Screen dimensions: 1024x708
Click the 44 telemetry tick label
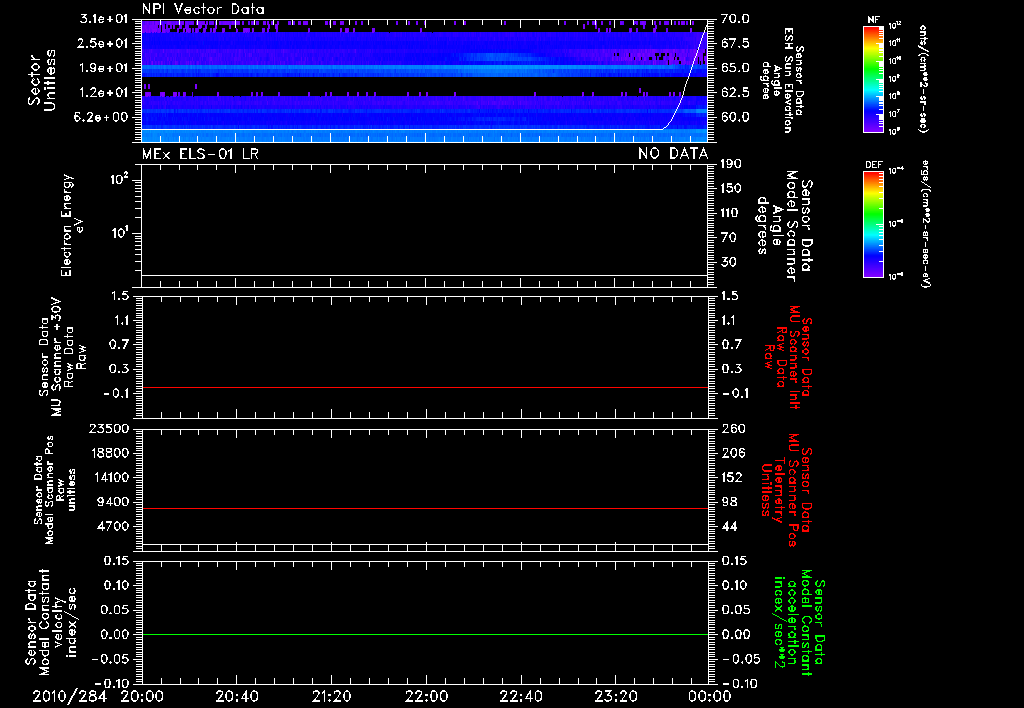[729, 526]
